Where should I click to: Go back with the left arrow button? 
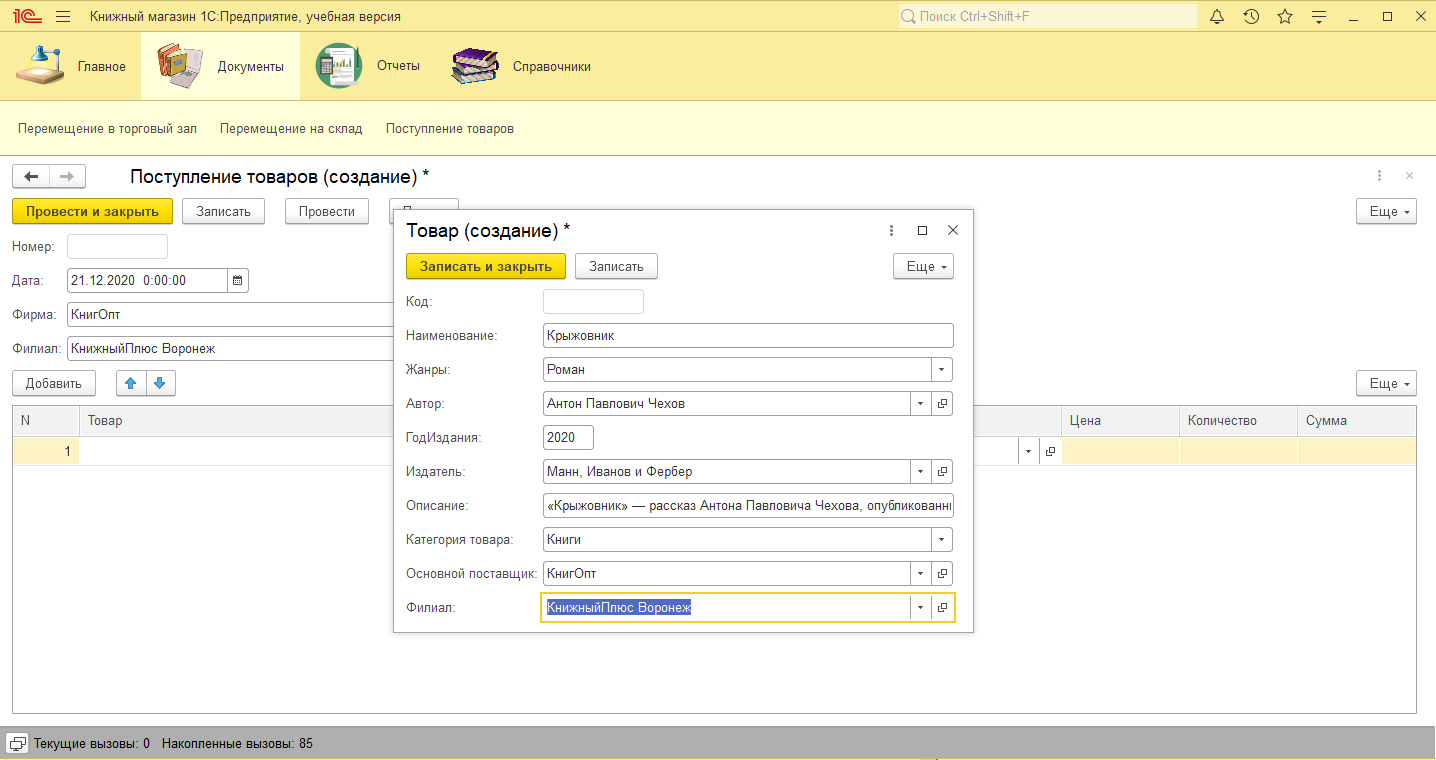(31, 176)
